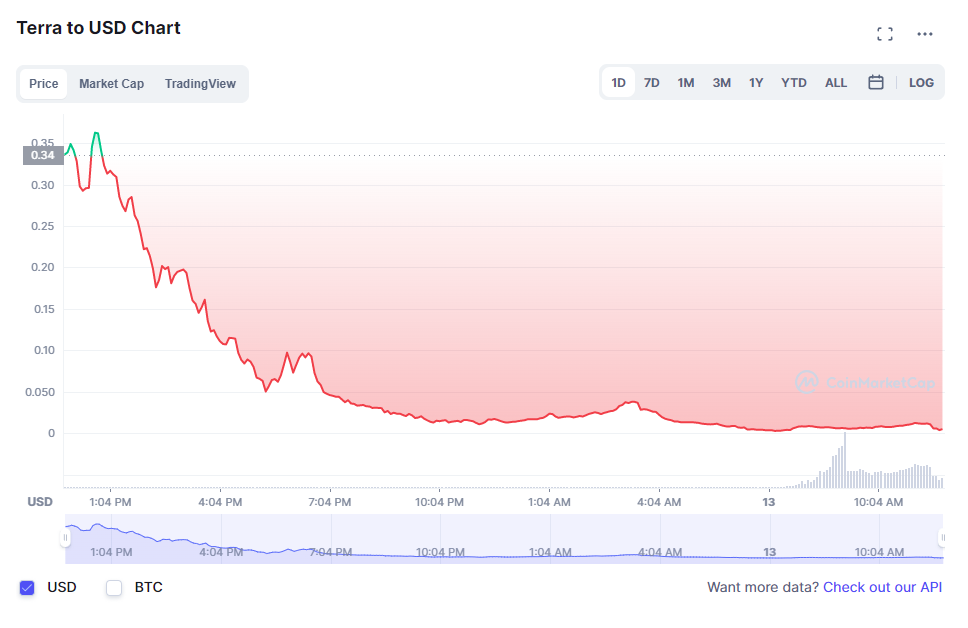Click left handle of range slider
Viewport: 968px width, 628px height.
click(x=65, y=538)
